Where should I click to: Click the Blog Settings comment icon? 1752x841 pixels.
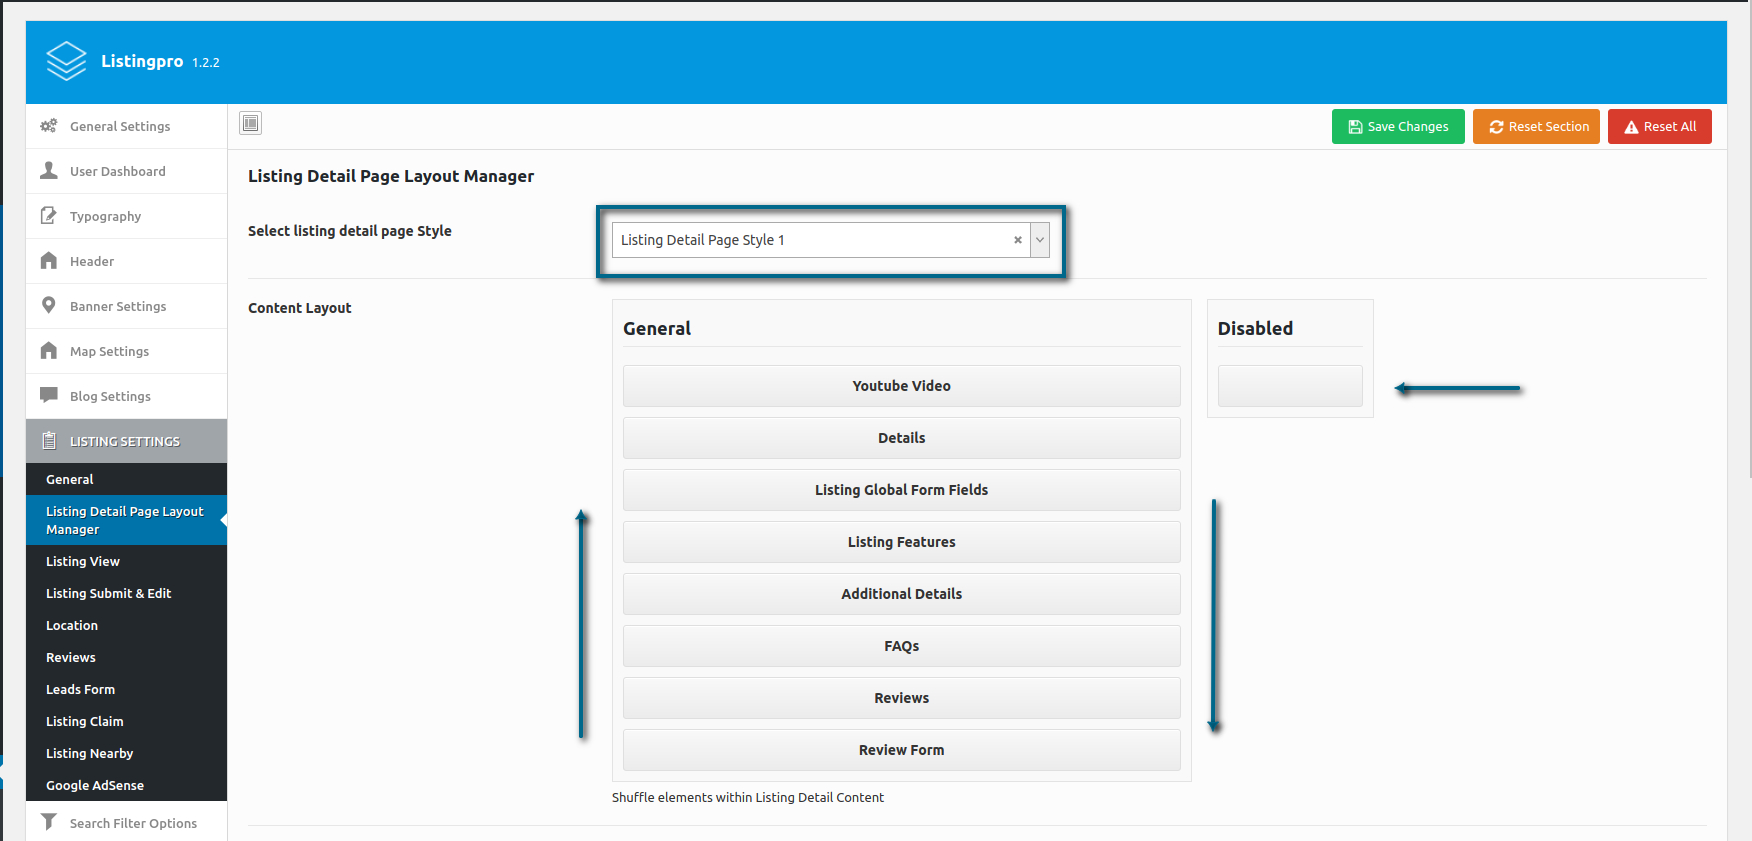point(48,395)
